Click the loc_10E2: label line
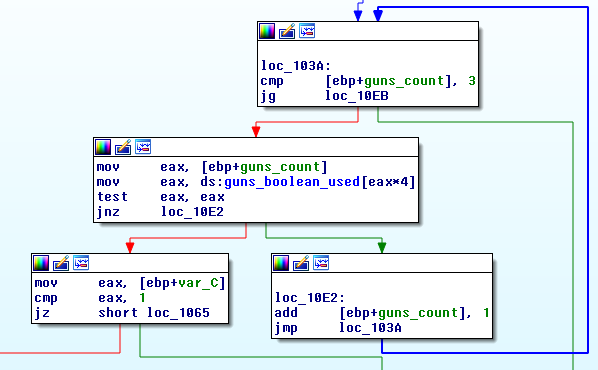 (310, 298)
